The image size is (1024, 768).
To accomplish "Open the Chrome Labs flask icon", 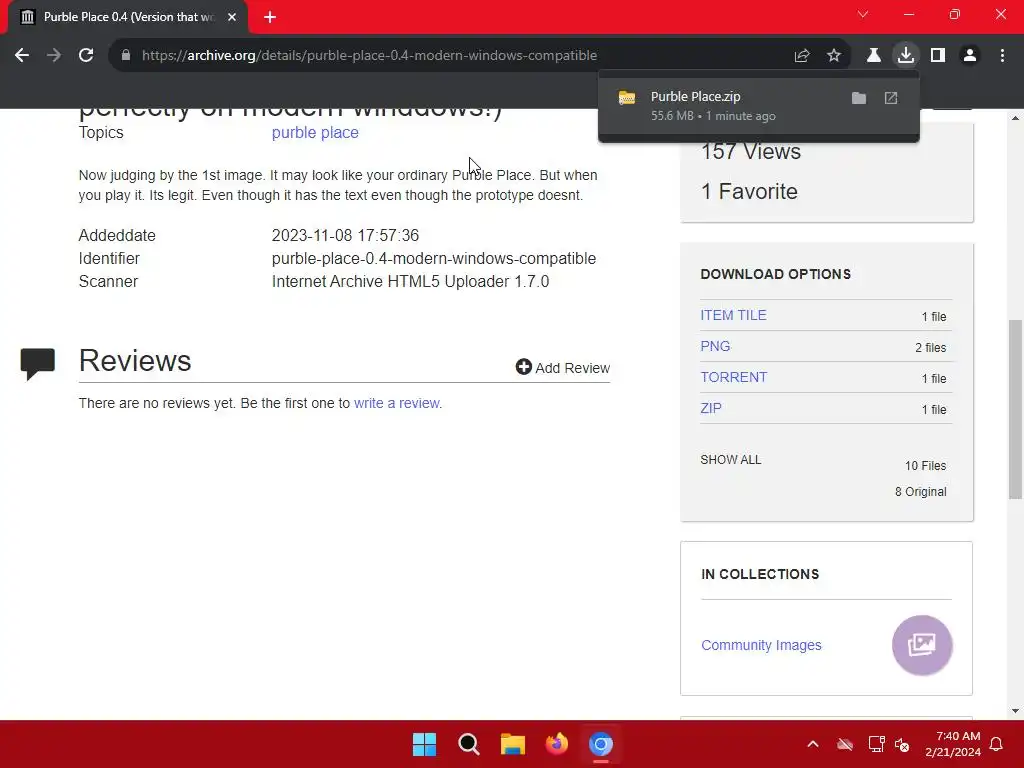I will click(x=874, y=56).
